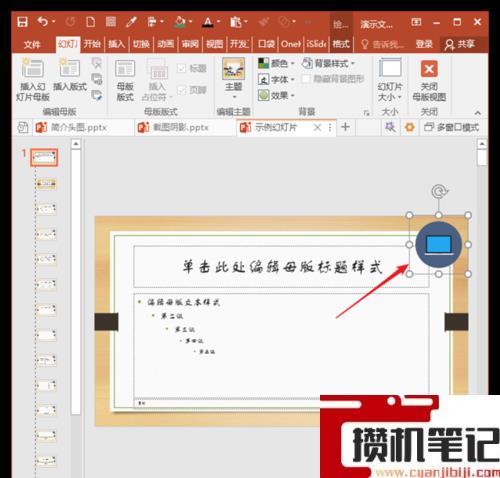The image size is (500, 478).
Task: Switch to the 插入 ribbon tab
Action: [116, 44]
